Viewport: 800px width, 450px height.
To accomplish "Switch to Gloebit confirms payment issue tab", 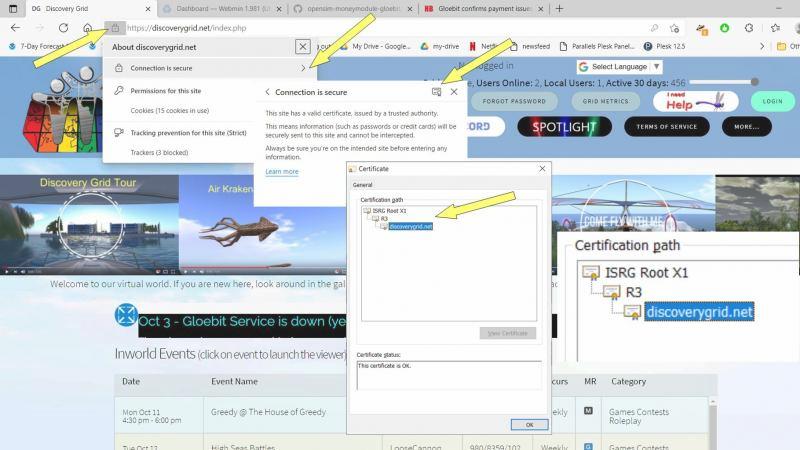I will (484, 9).
